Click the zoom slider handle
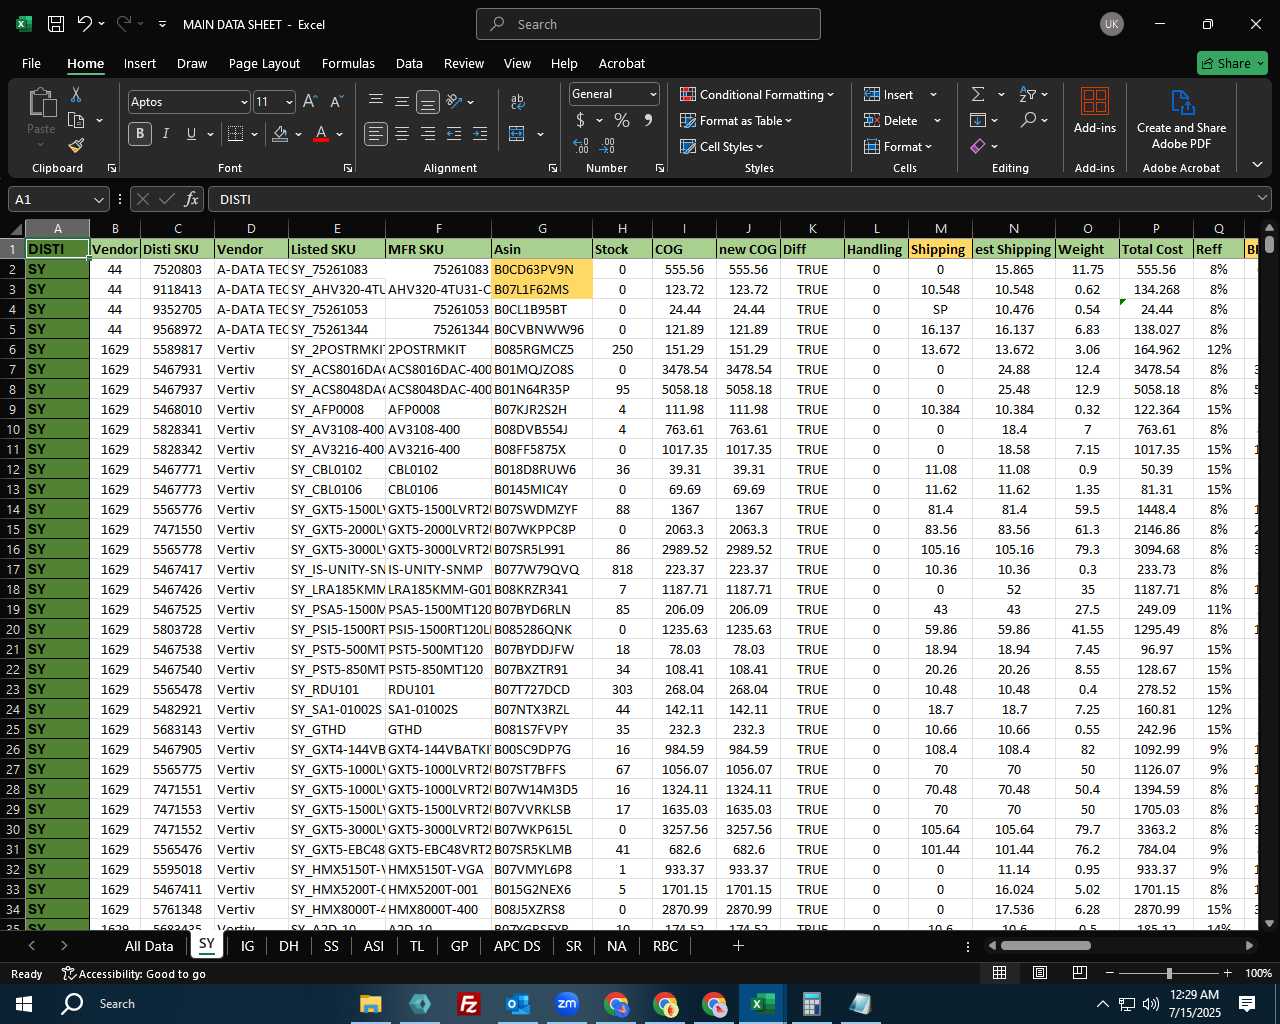Image resolution: width=1280 pixels, height=1024 pixels. [1169, 973]
